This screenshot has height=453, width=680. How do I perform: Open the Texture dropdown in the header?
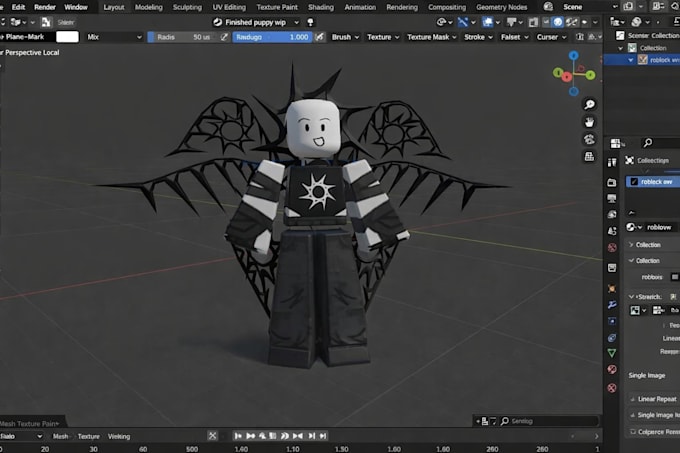(383, 37)
